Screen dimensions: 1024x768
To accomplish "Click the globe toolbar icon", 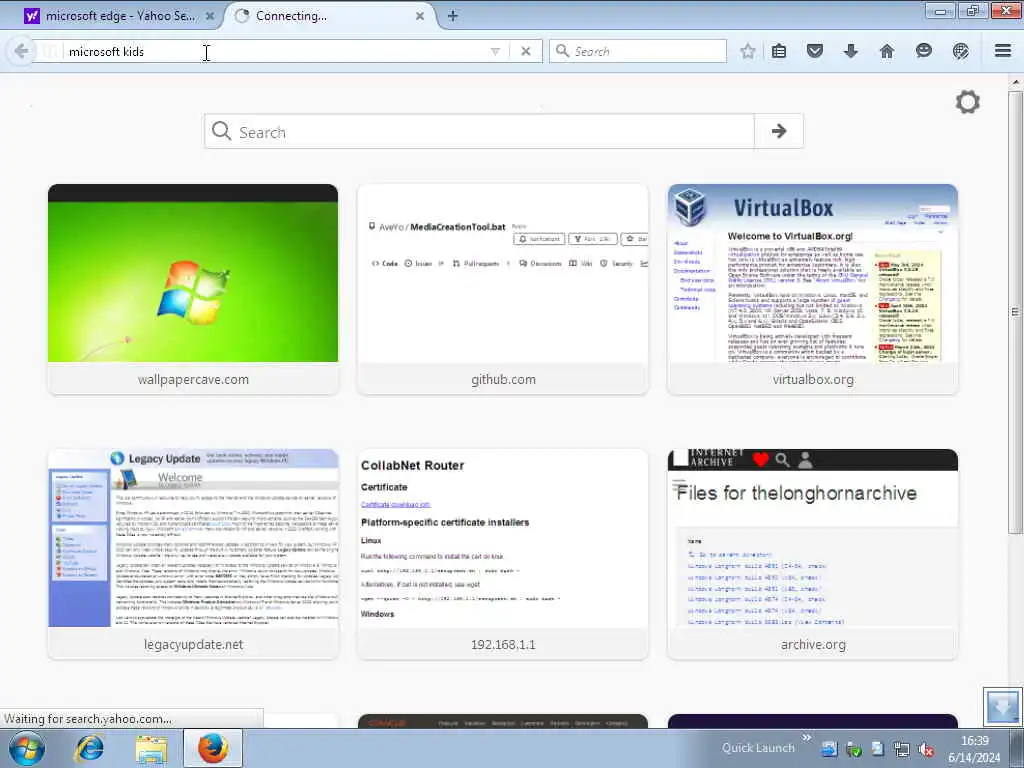I will (960, 51).
